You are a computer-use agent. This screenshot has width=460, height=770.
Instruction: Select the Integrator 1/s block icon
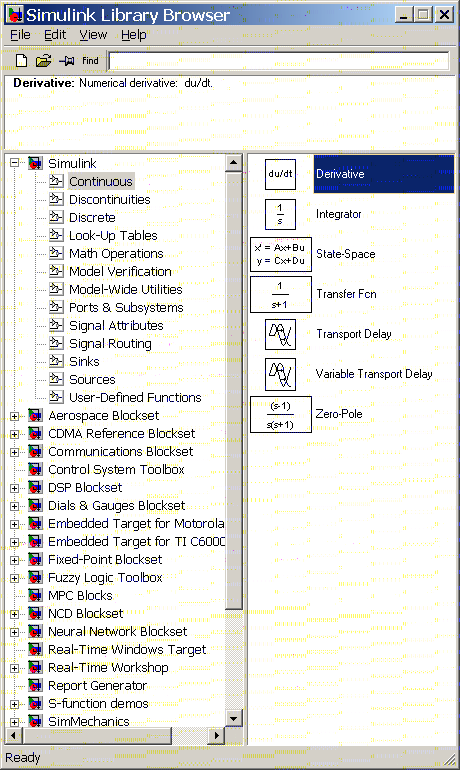pos(280,214)
